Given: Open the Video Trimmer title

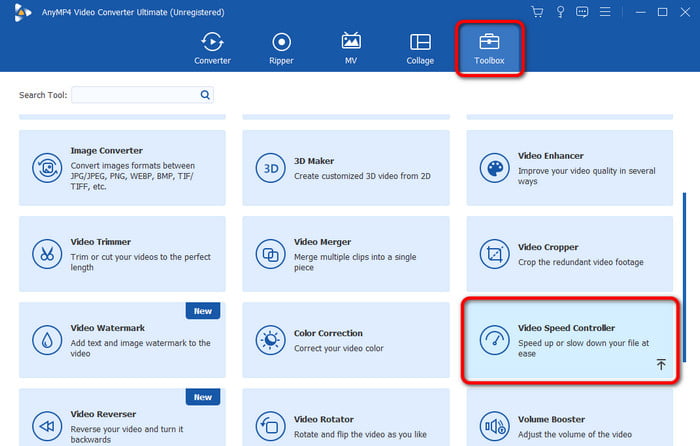Looking at the screenshot, I should [x=100, y=242].
